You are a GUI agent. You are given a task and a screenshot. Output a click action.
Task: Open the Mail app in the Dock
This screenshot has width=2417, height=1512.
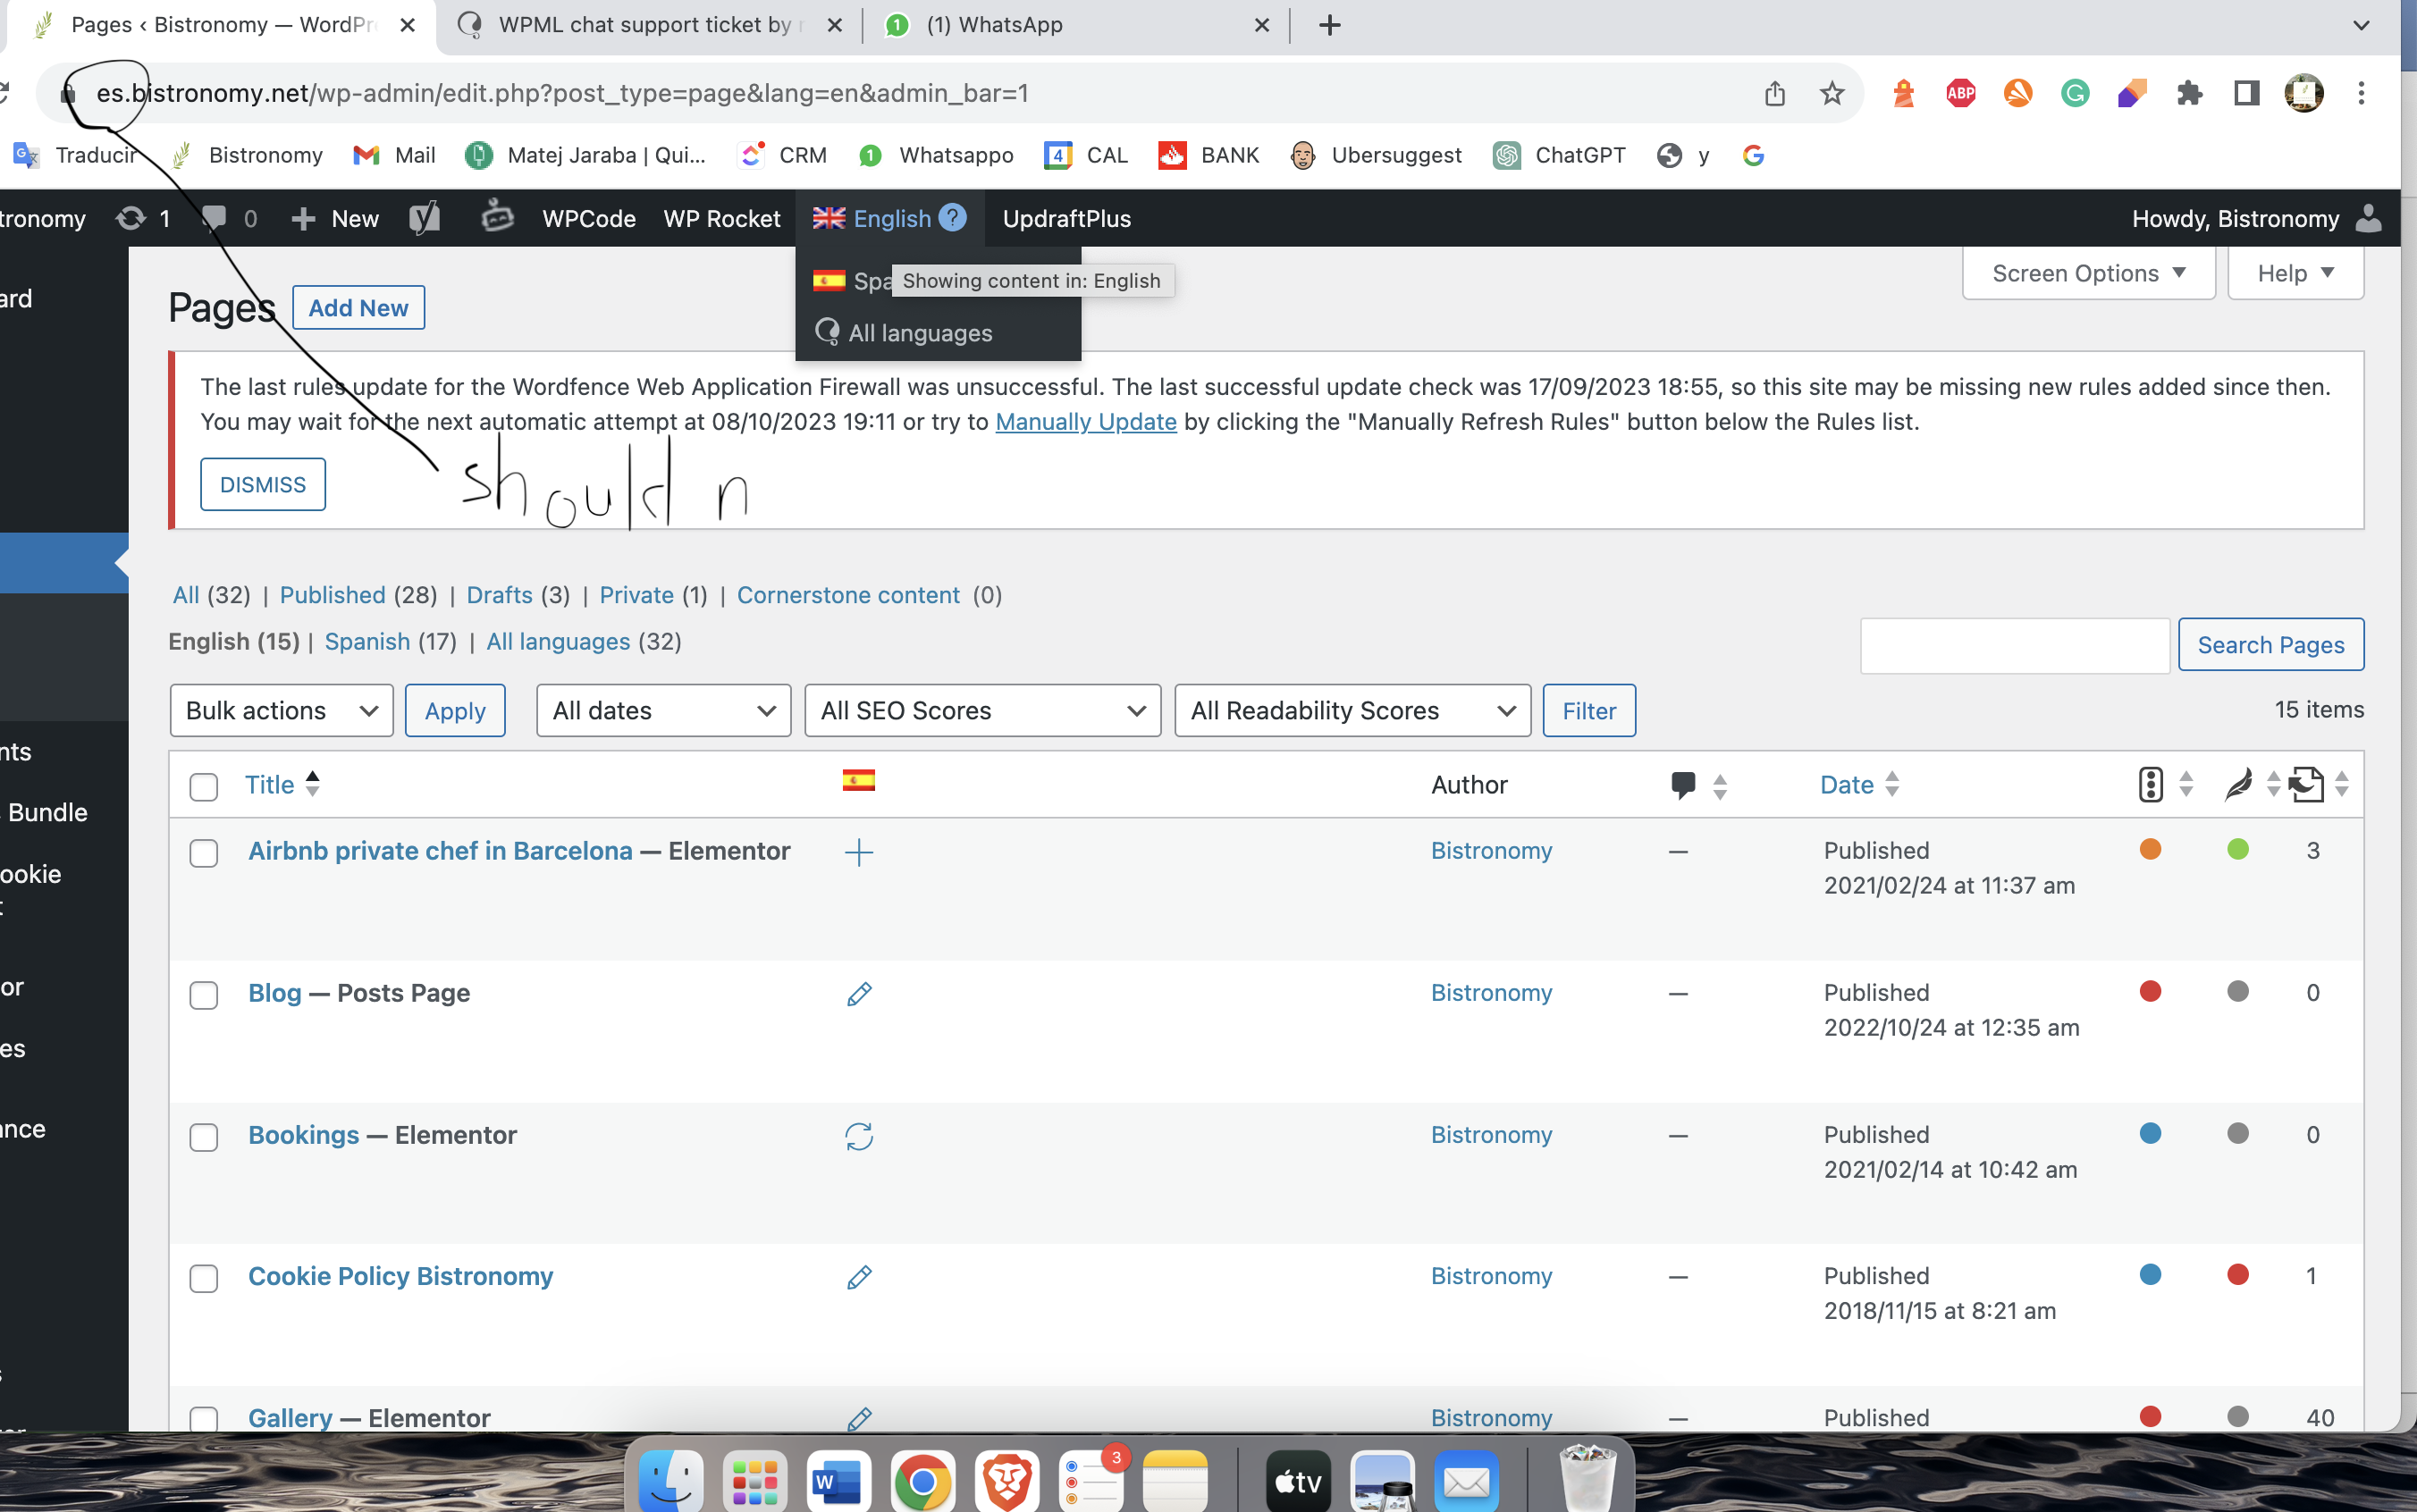(1467, 1481)
